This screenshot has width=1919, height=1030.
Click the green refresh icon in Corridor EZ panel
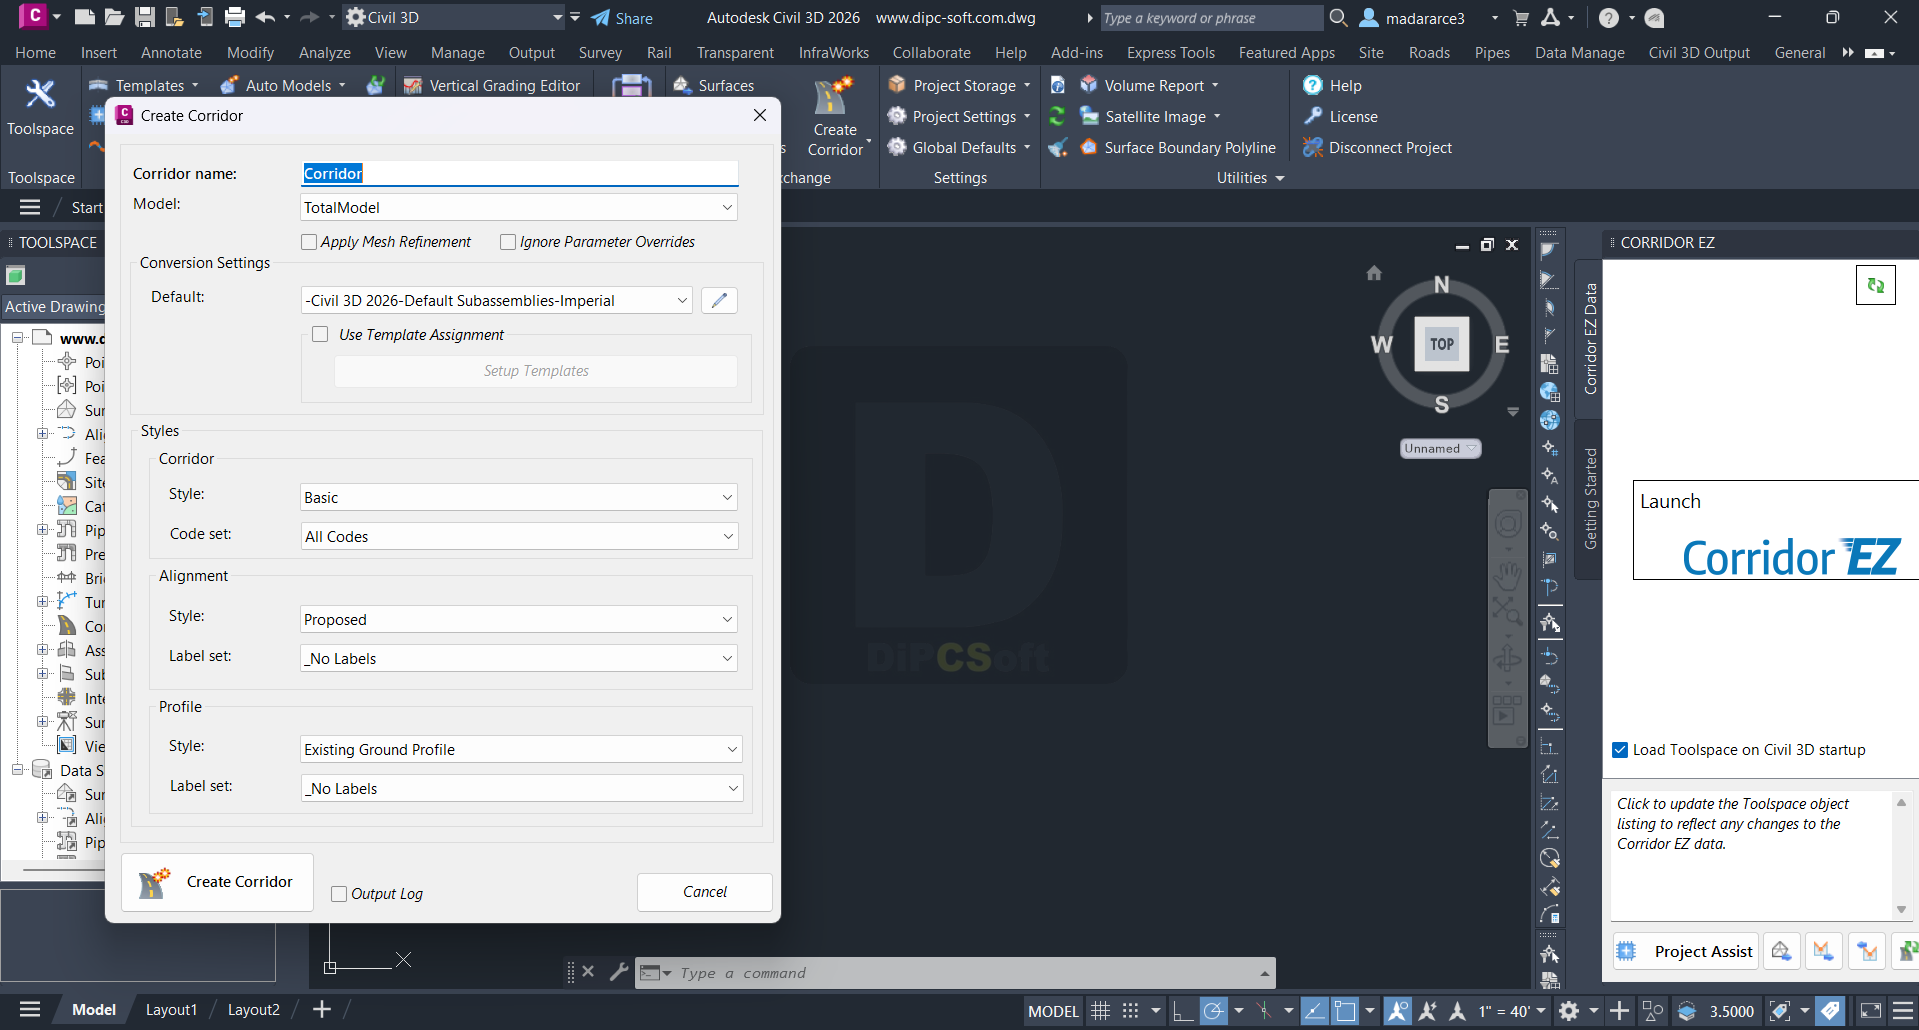[x=1875, y=285]
